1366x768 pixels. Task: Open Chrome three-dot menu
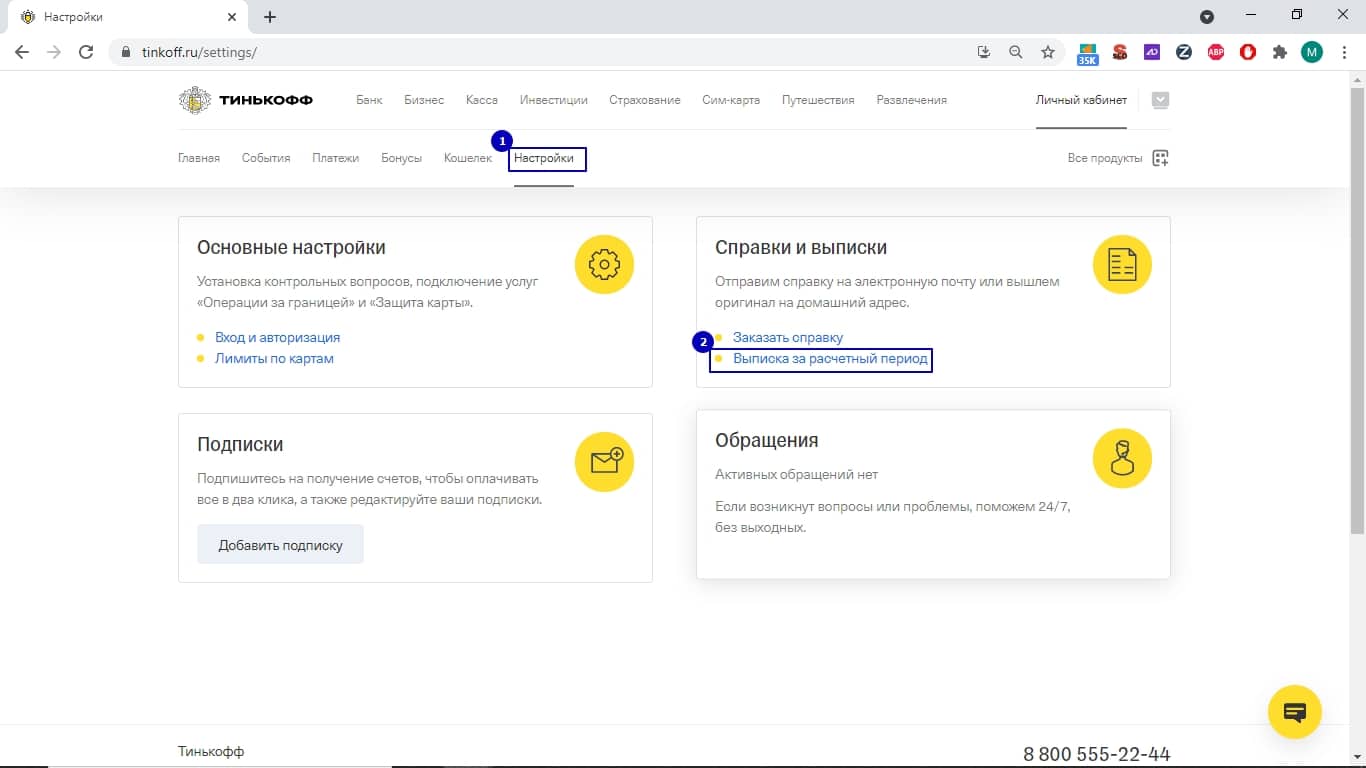click(x=1344, y=52)
